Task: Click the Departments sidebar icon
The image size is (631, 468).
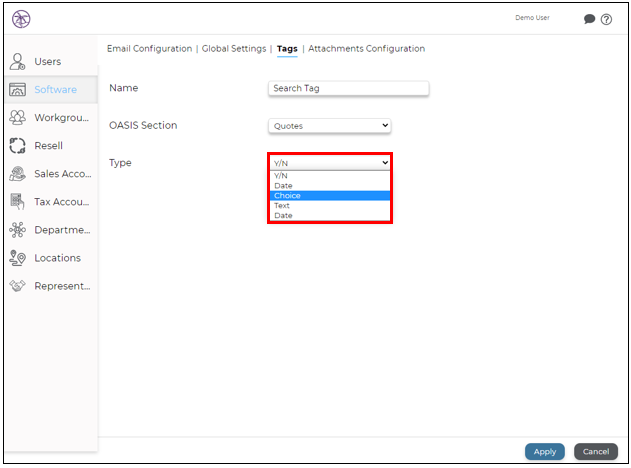Action: pos(17,230)
